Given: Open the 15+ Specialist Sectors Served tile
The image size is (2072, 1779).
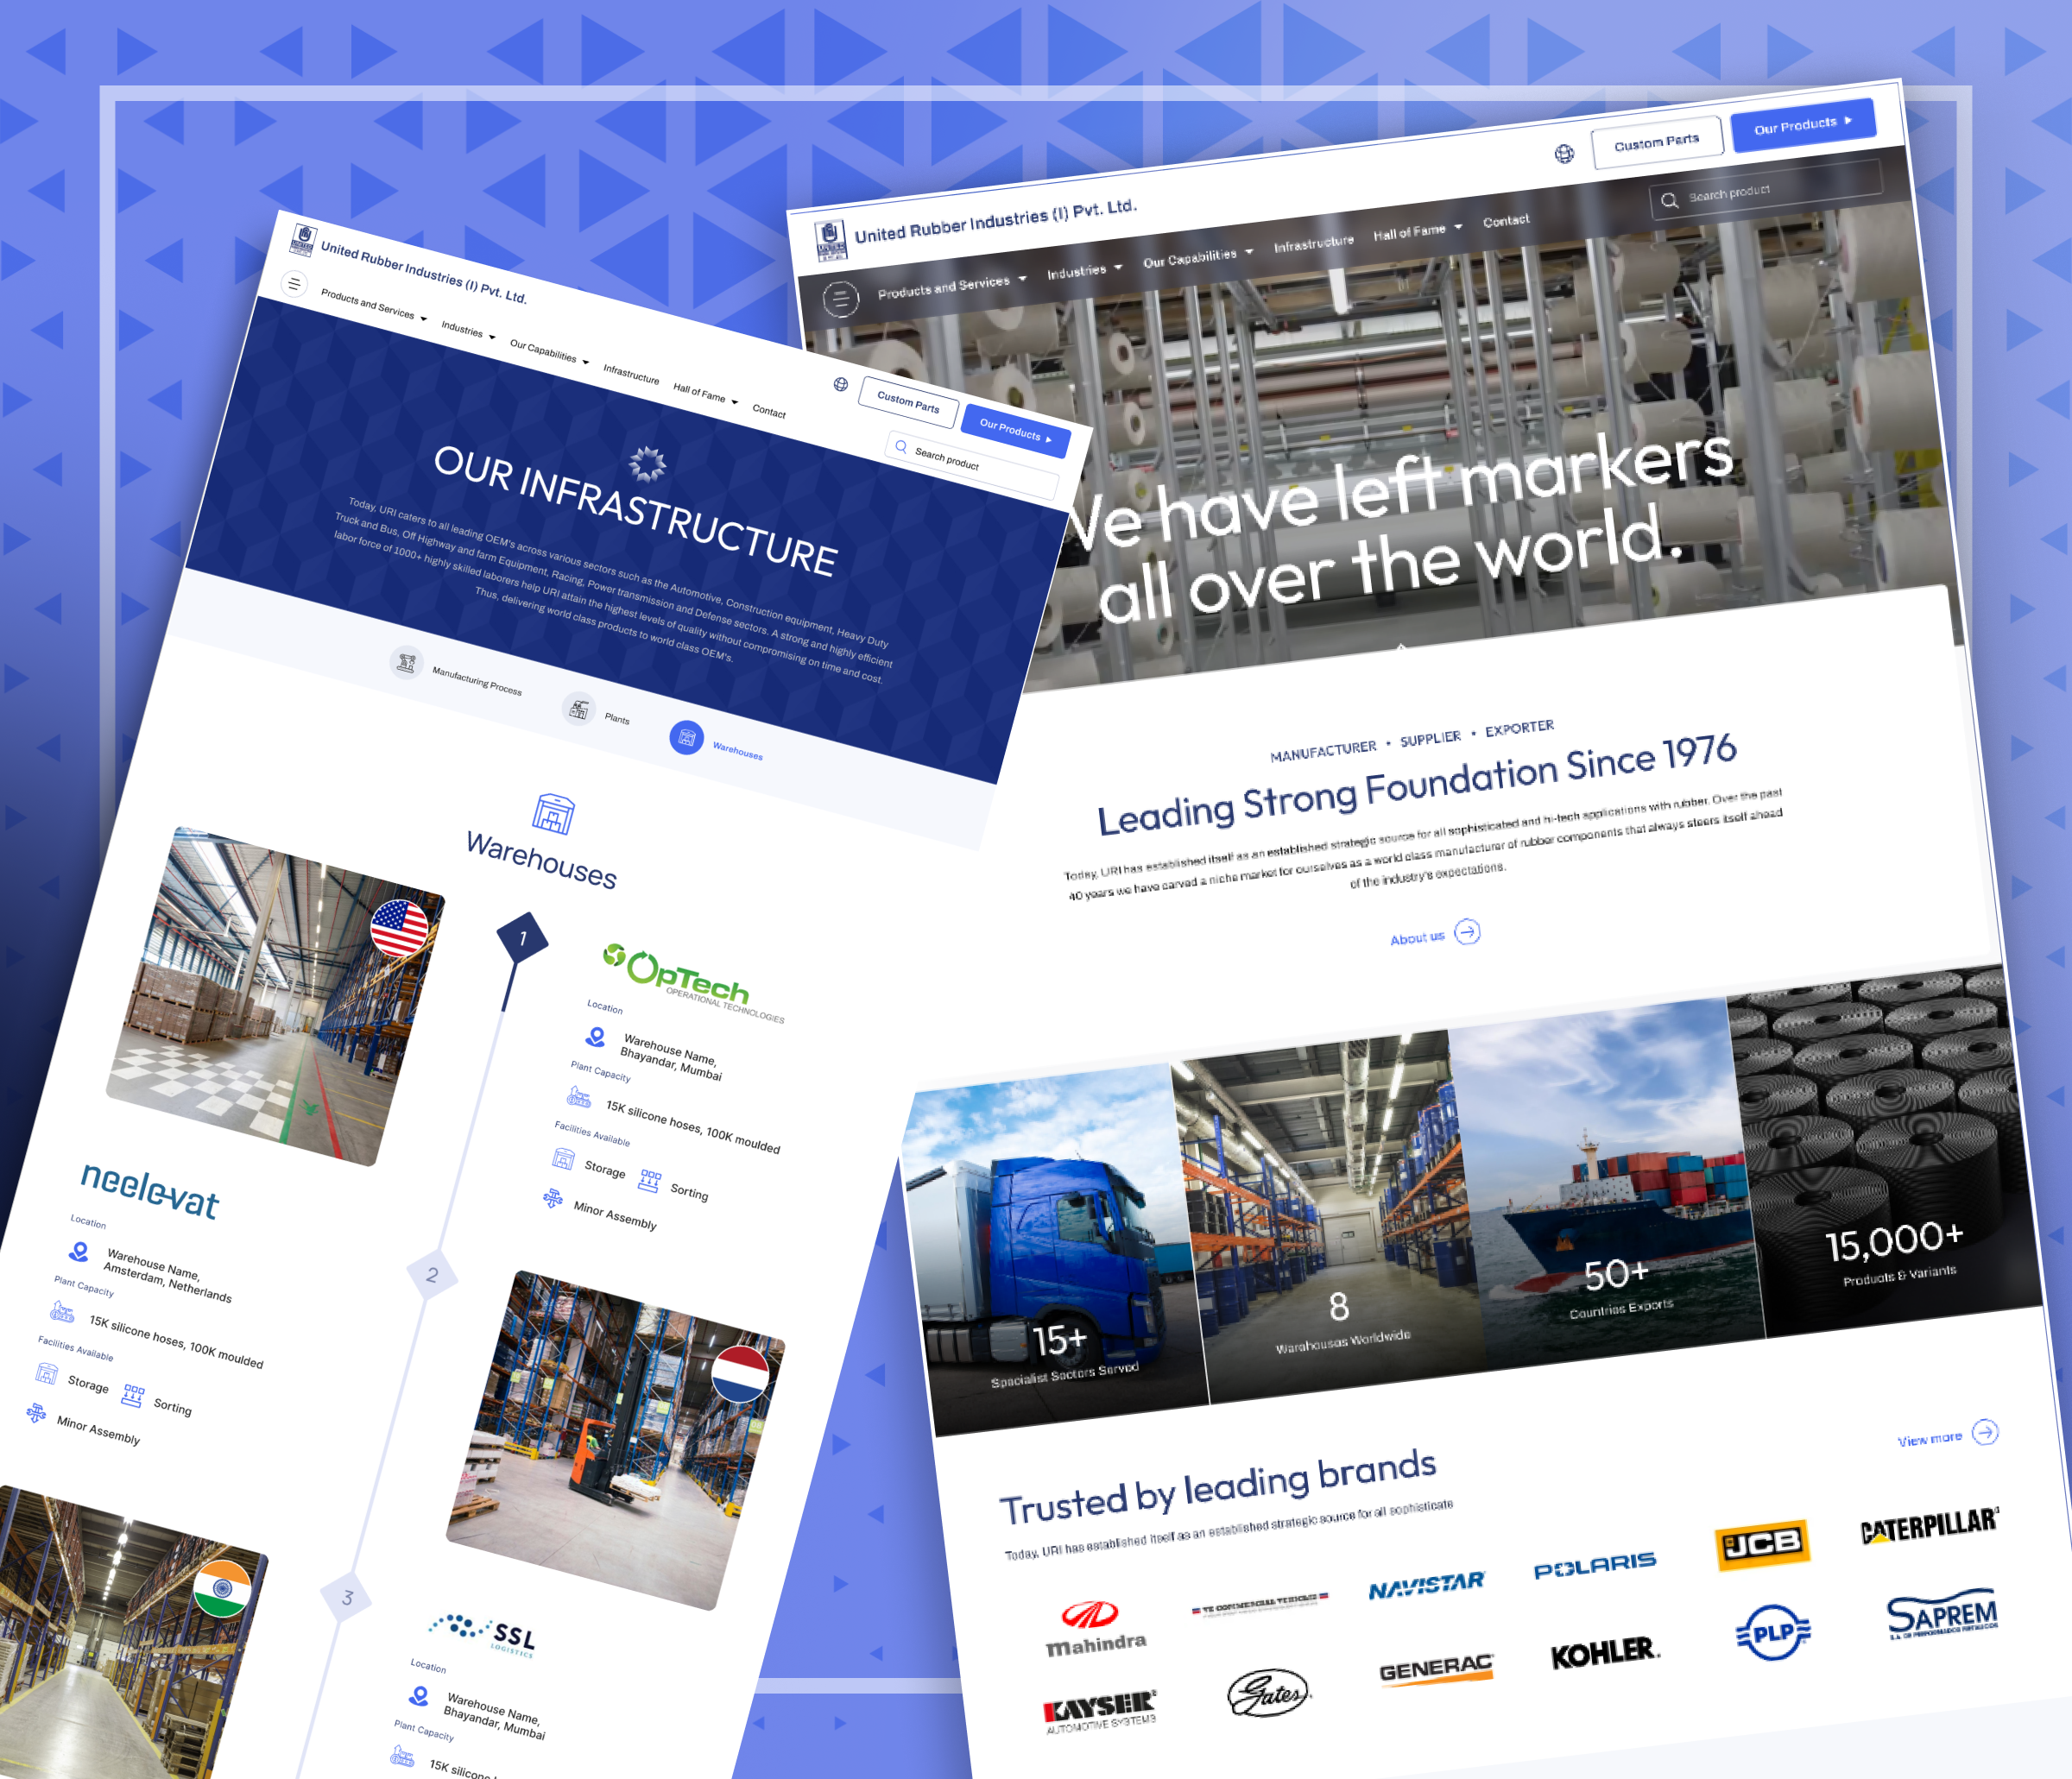Looking at the screenshot, I should pyautogui.click(x=1055, y=1250).
